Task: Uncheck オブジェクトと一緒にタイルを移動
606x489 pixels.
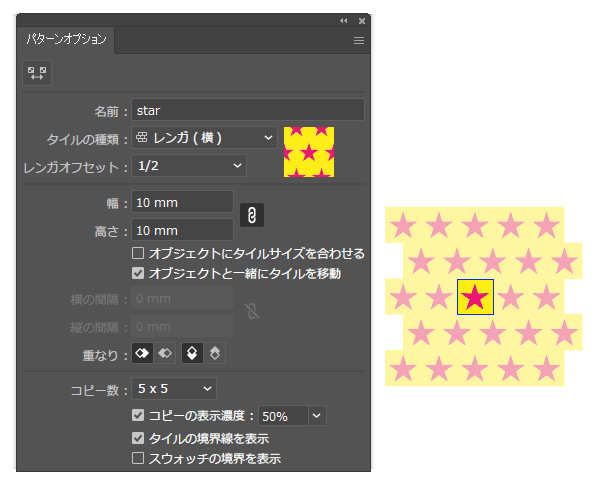Action: click(139, 272)
